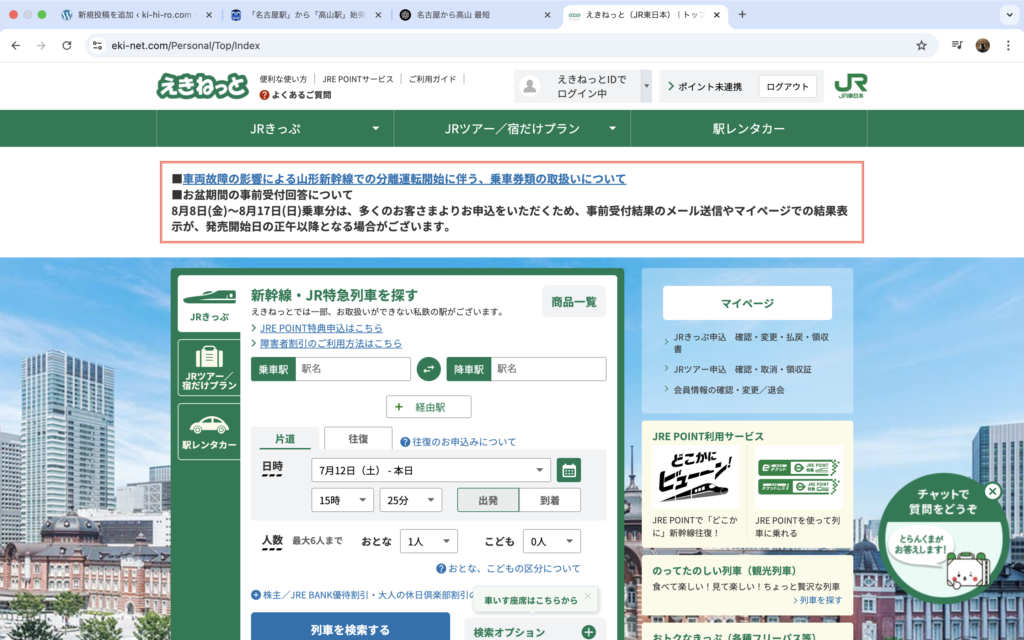Dismiss the wheelchair seat tooltip
This screenshot has width=1024, height=640.
[588, 596]
